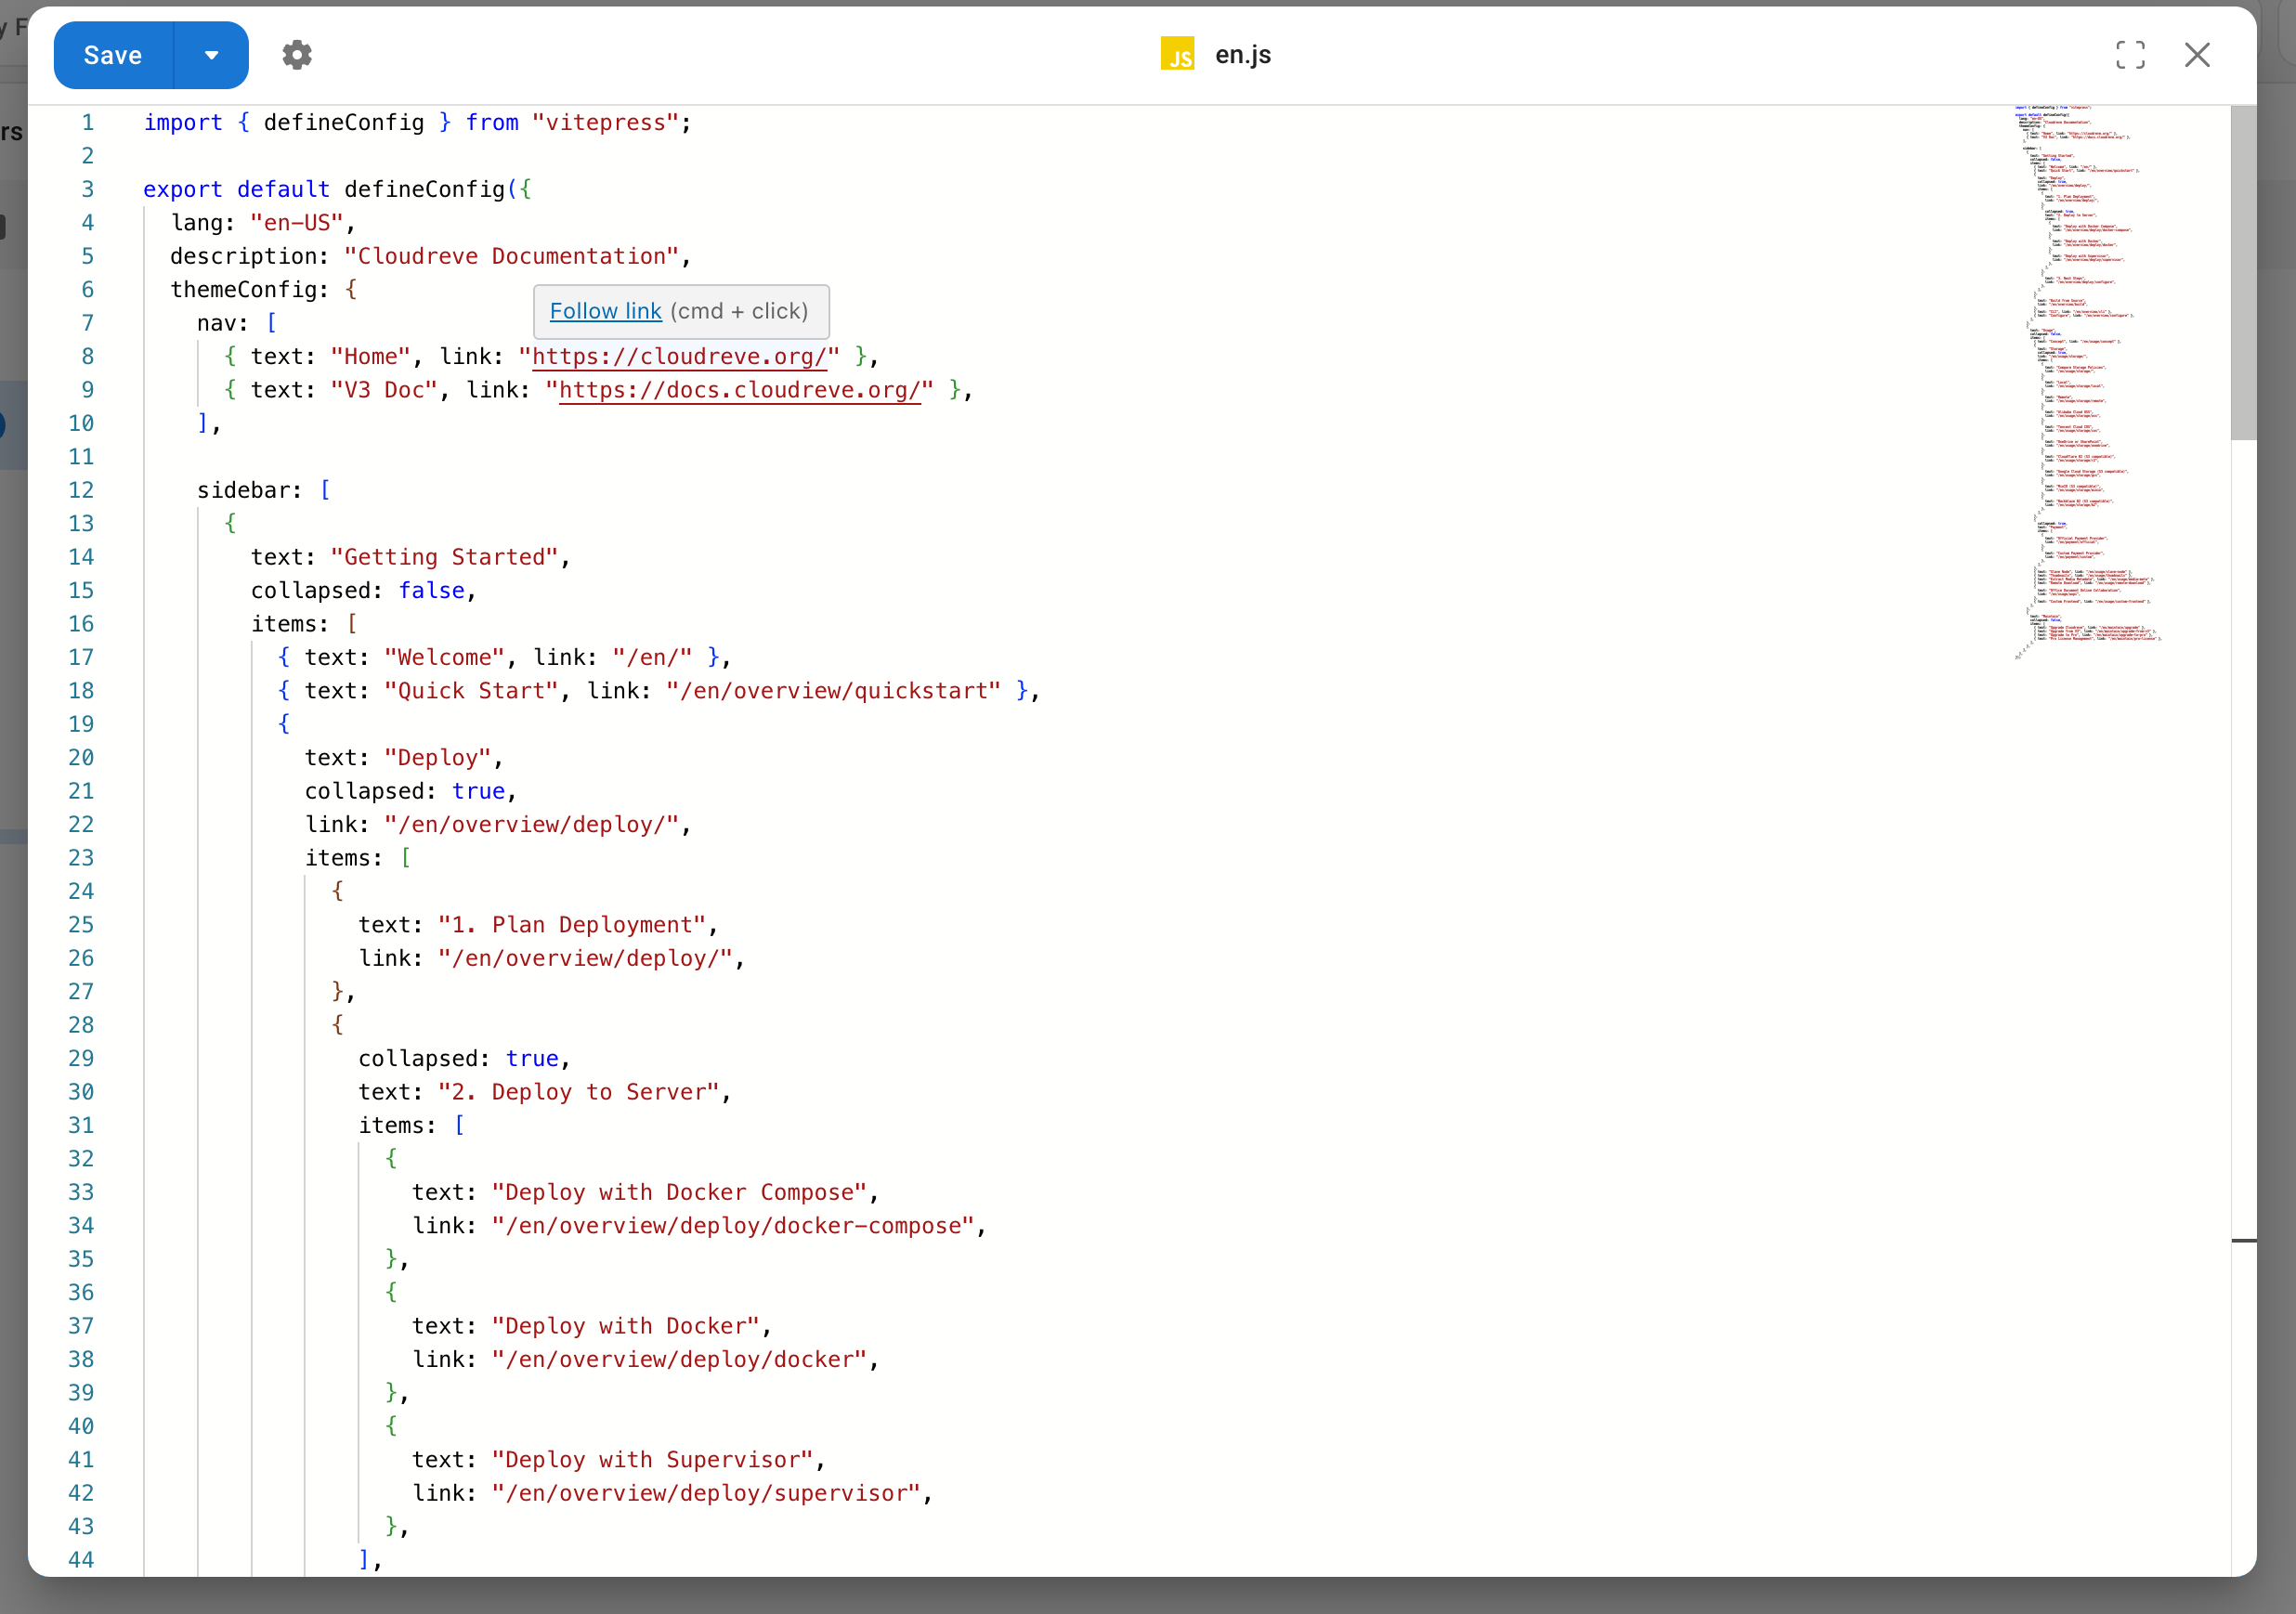Expand the editor to fullscreen
This screenshot has height=1614, width=2296.
2132,55
